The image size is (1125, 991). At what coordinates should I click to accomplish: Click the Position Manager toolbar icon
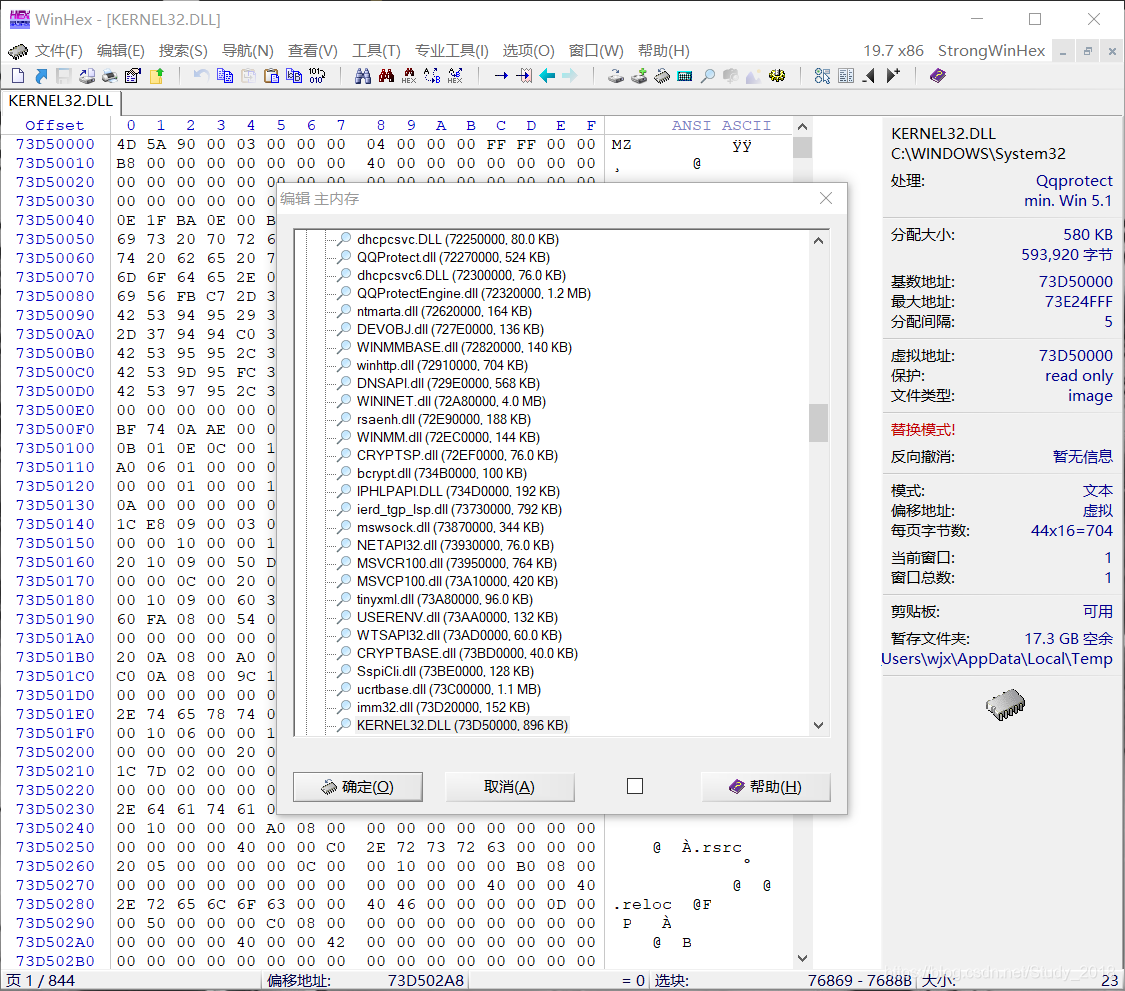[822, 75]
